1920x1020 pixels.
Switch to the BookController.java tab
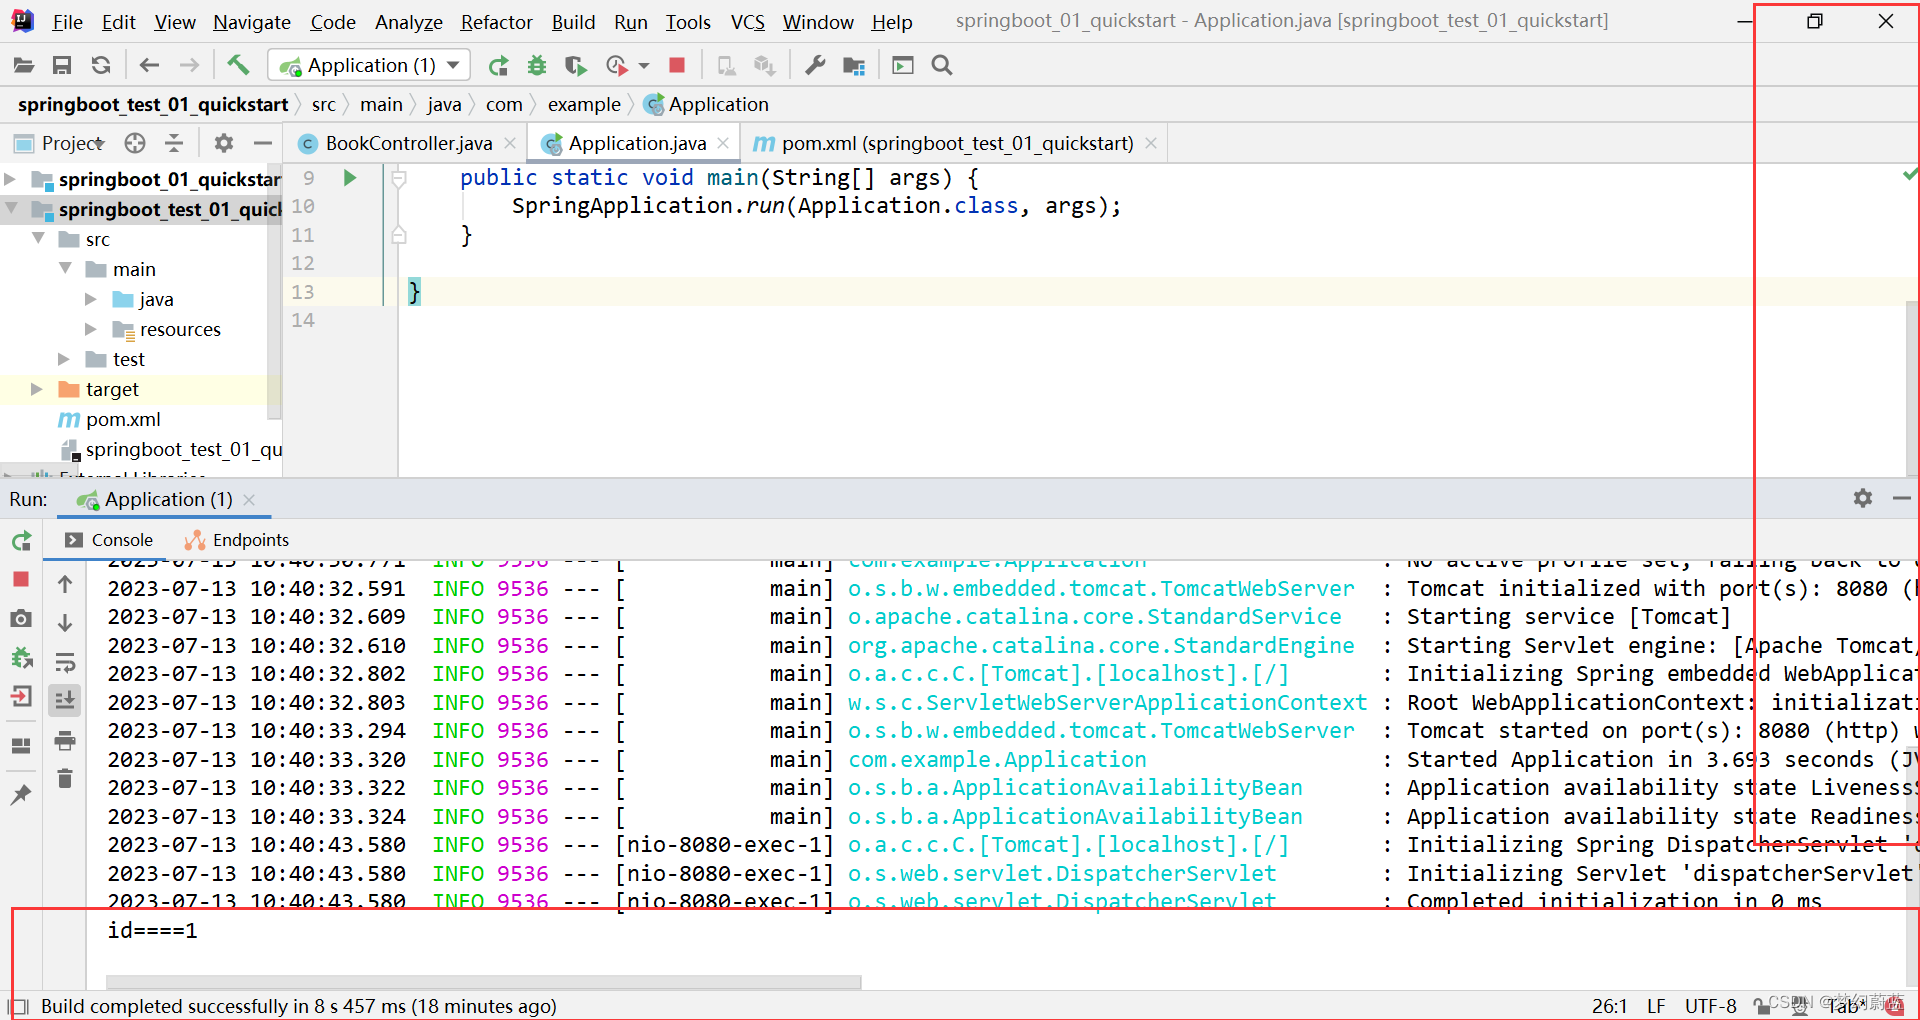pos(408,143)
